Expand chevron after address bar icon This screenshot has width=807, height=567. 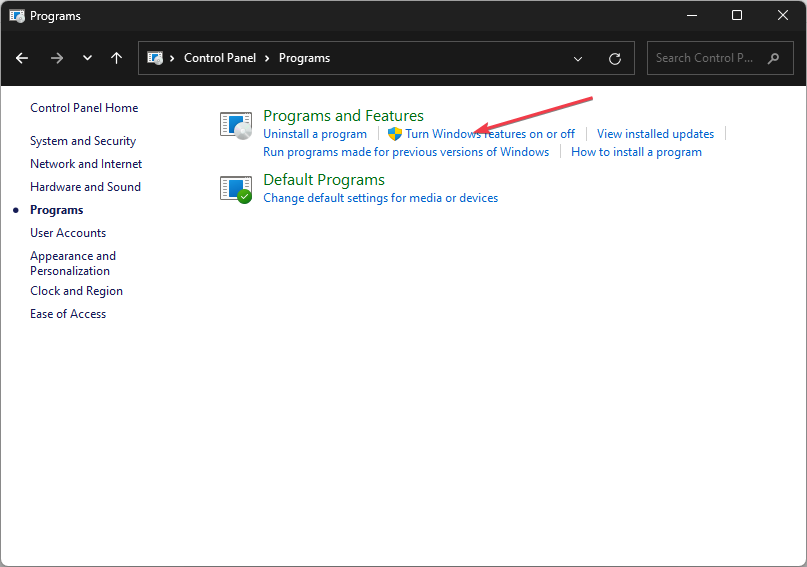172,58
